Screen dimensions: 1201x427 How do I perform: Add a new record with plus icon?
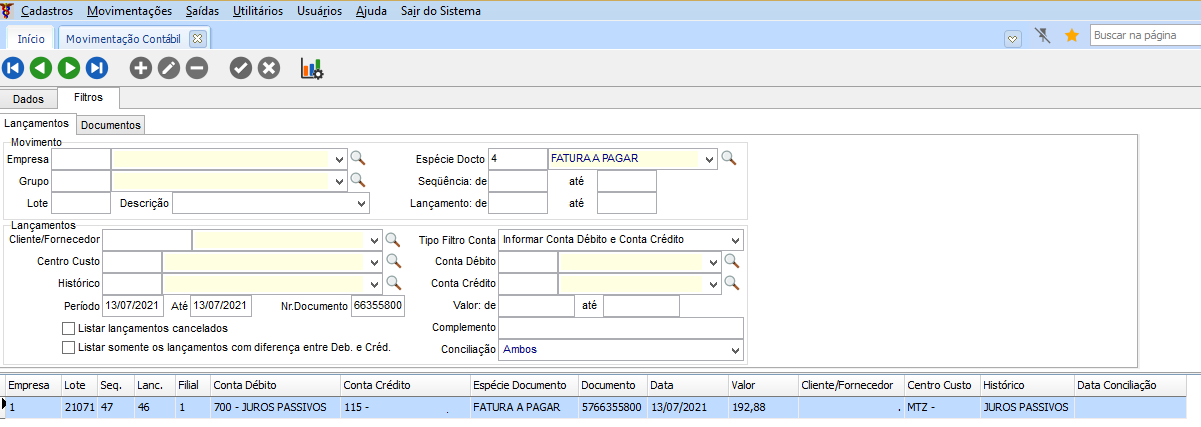(141, 68)
